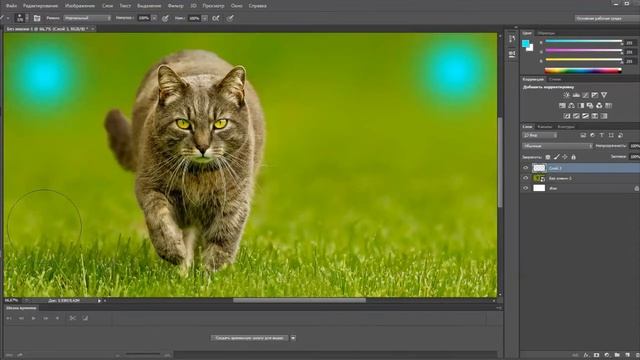
Task: Click the split-at-playhead scissors in timeline
Action: coord(72,318)
